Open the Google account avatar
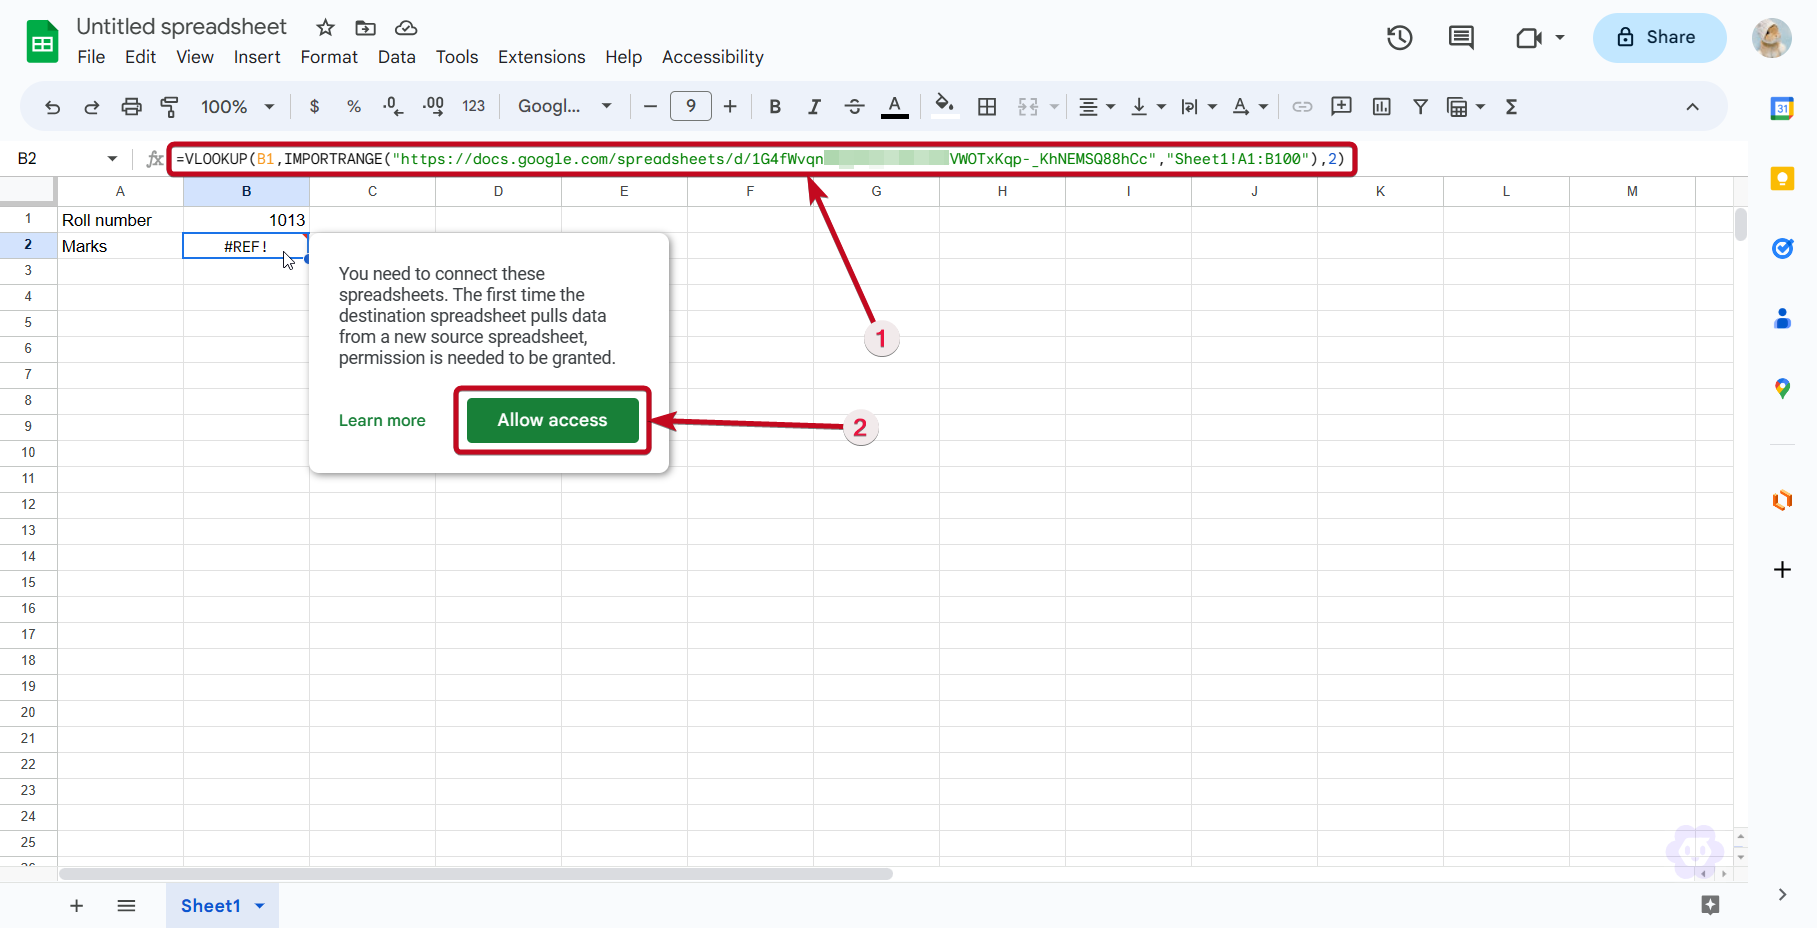Viewport: 1817px width, 929px height. (x=1771, y=38)
